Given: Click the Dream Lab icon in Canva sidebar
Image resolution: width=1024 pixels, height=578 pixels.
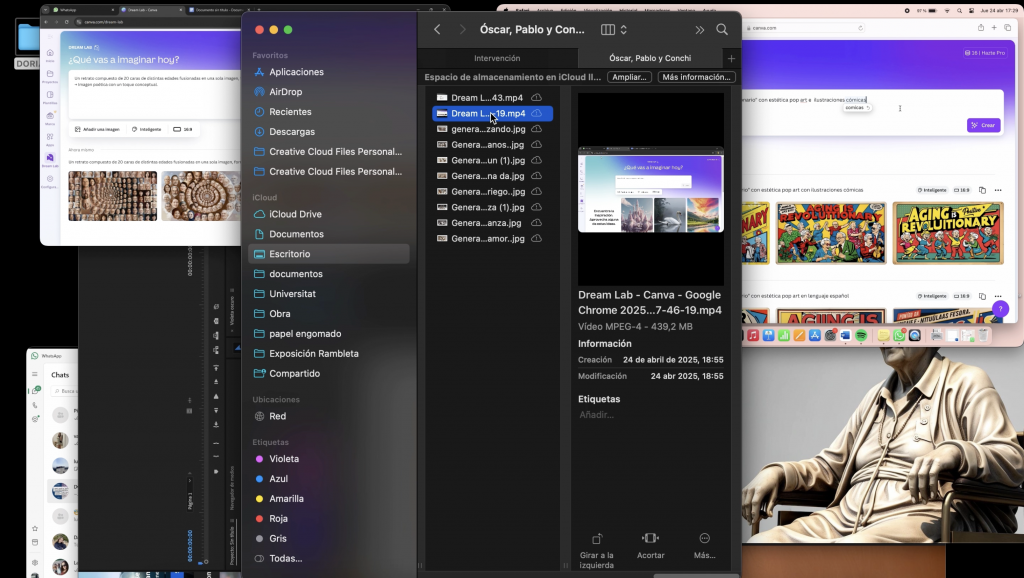Looking at the screenshot, I should tap(50, 158).
